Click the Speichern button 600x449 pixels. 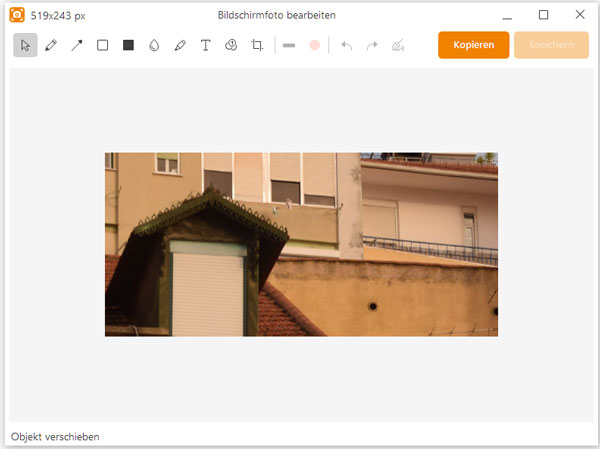pyautogui.click(x=551, y=45)
